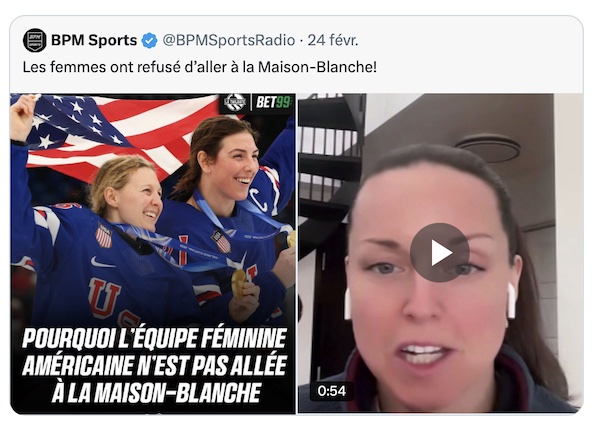Open the hockey players photo on the left
This screenshot has width=600, height=435.
point(153,253)
